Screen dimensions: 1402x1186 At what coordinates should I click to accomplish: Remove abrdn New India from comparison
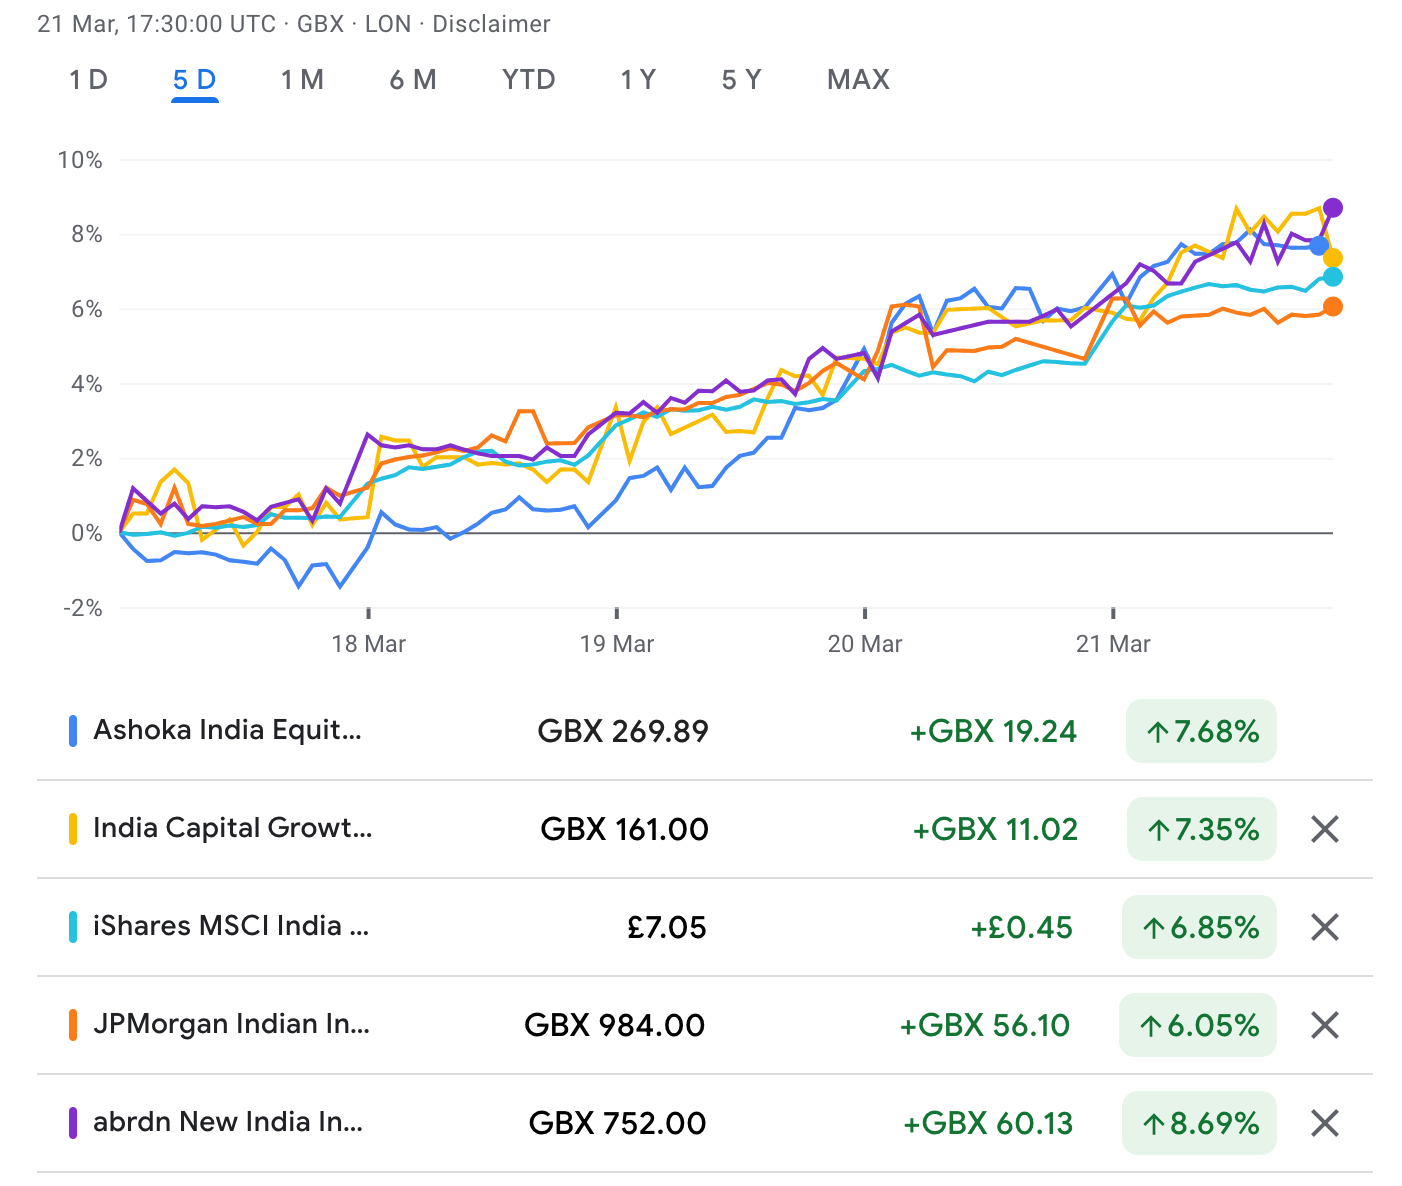click(x=1325, y=1123)
